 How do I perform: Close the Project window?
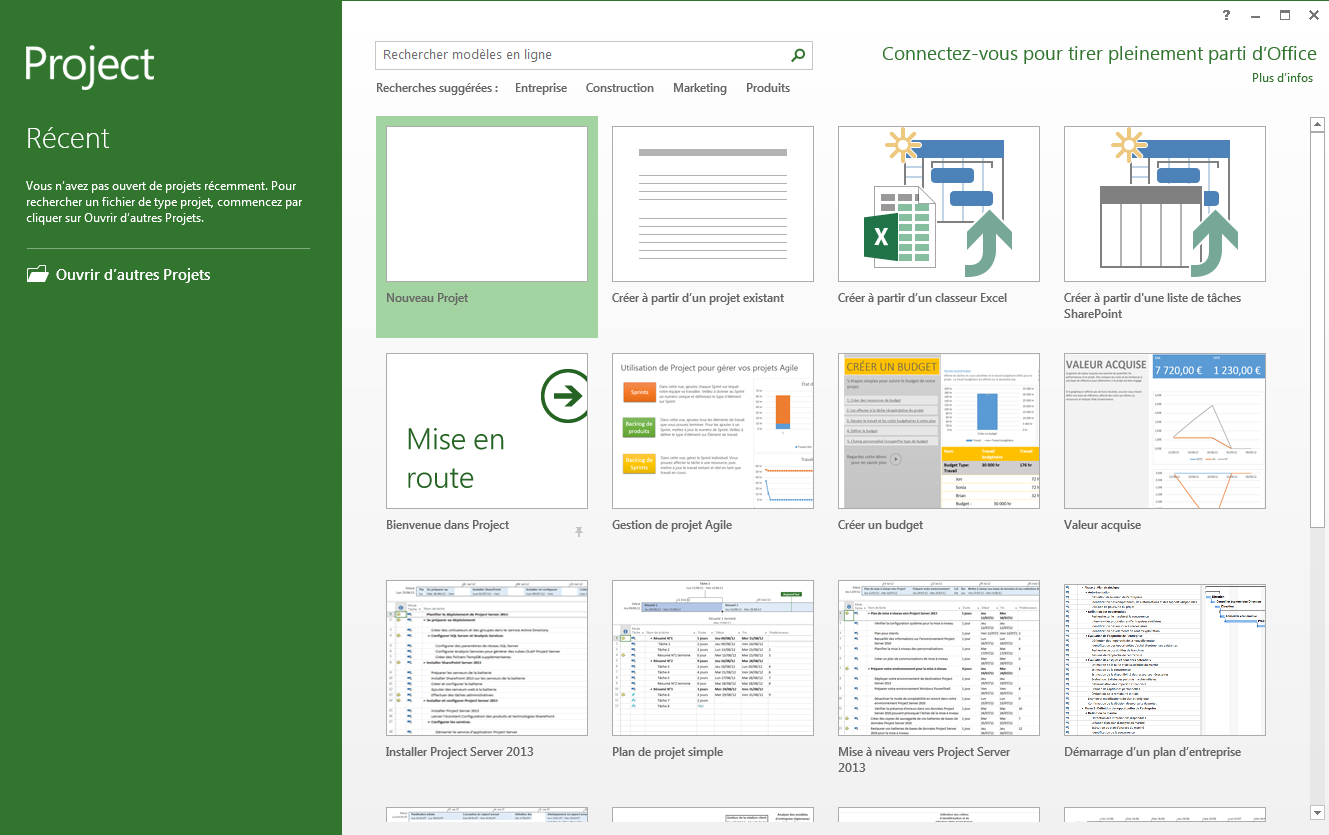(1312, 15)
